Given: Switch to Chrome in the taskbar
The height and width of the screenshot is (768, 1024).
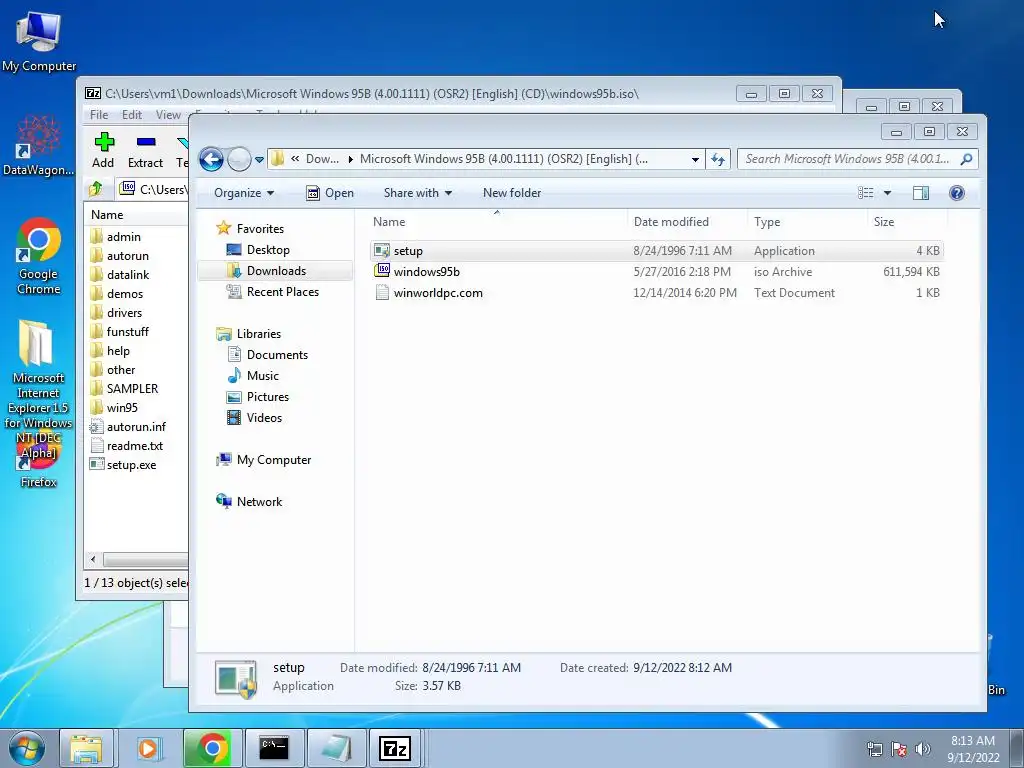Looking at the screenshot, I should 212,748.
